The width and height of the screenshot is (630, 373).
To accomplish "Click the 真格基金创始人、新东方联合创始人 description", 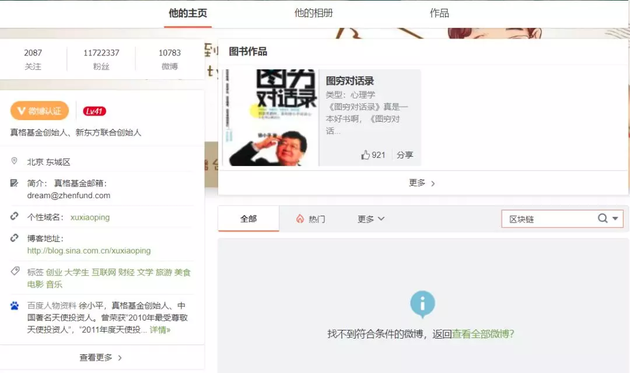I will (x=76, y=132).
